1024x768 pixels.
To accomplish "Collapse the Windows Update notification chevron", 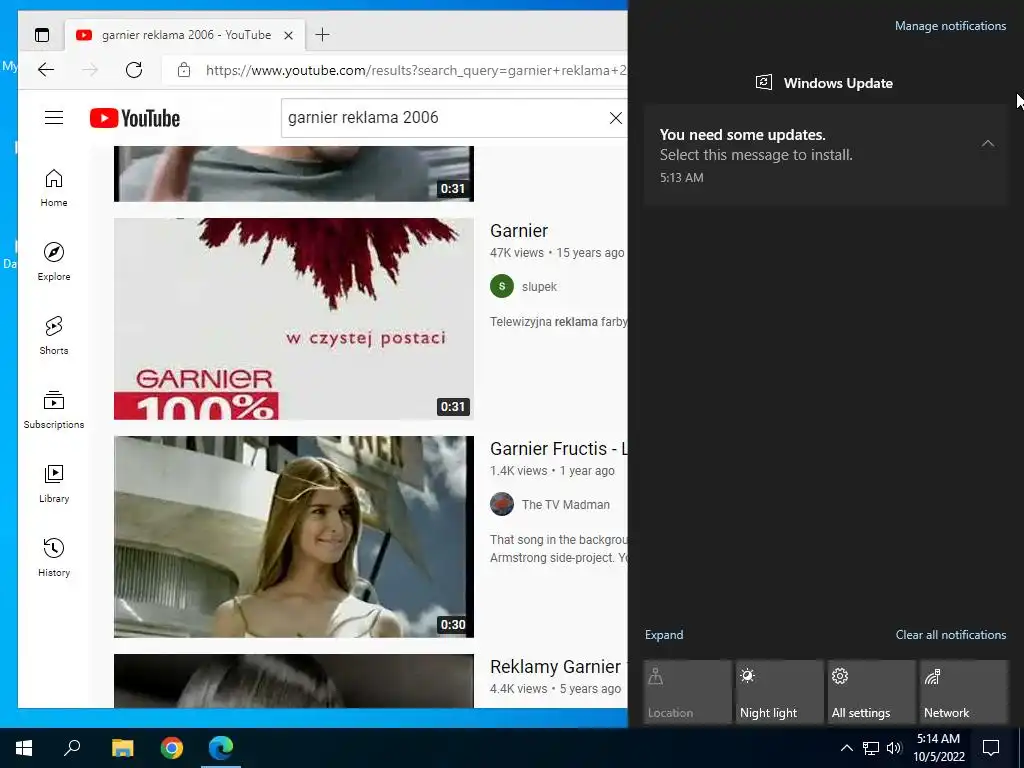I will coord(987,143).
